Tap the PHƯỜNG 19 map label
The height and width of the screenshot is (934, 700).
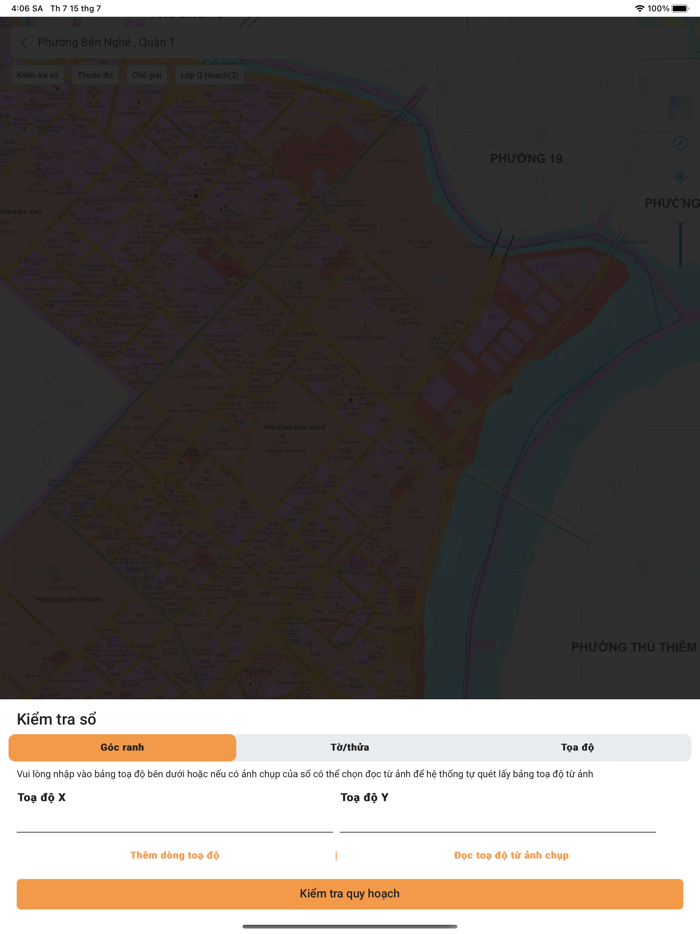click(526, 158)
